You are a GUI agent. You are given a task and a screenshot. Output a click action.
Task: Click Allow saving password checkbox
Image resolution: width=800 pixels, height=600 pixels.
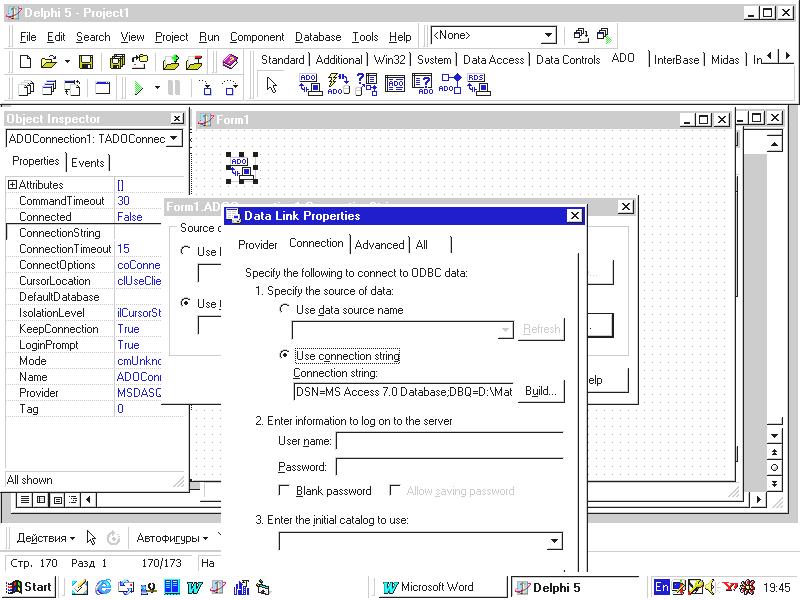pyautogui.click(x=394, y=490)
